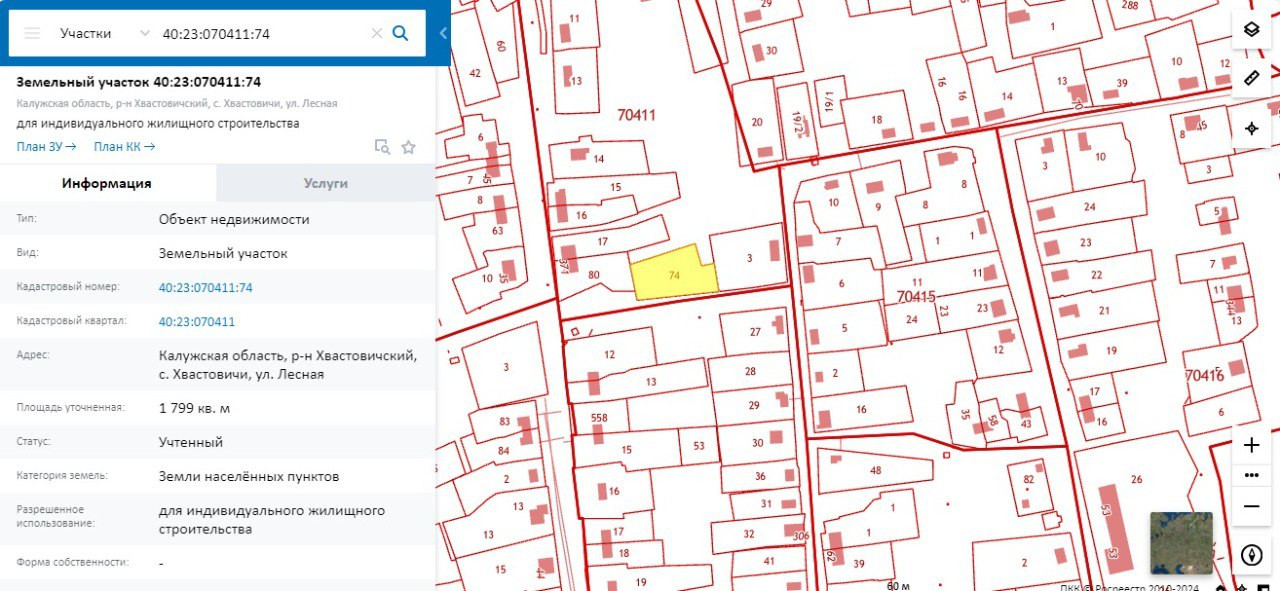This screenshot has height=591, width=1280.
Task: Select parcel 80 left of highlighted parcel
Action: [x=594, y=275]
